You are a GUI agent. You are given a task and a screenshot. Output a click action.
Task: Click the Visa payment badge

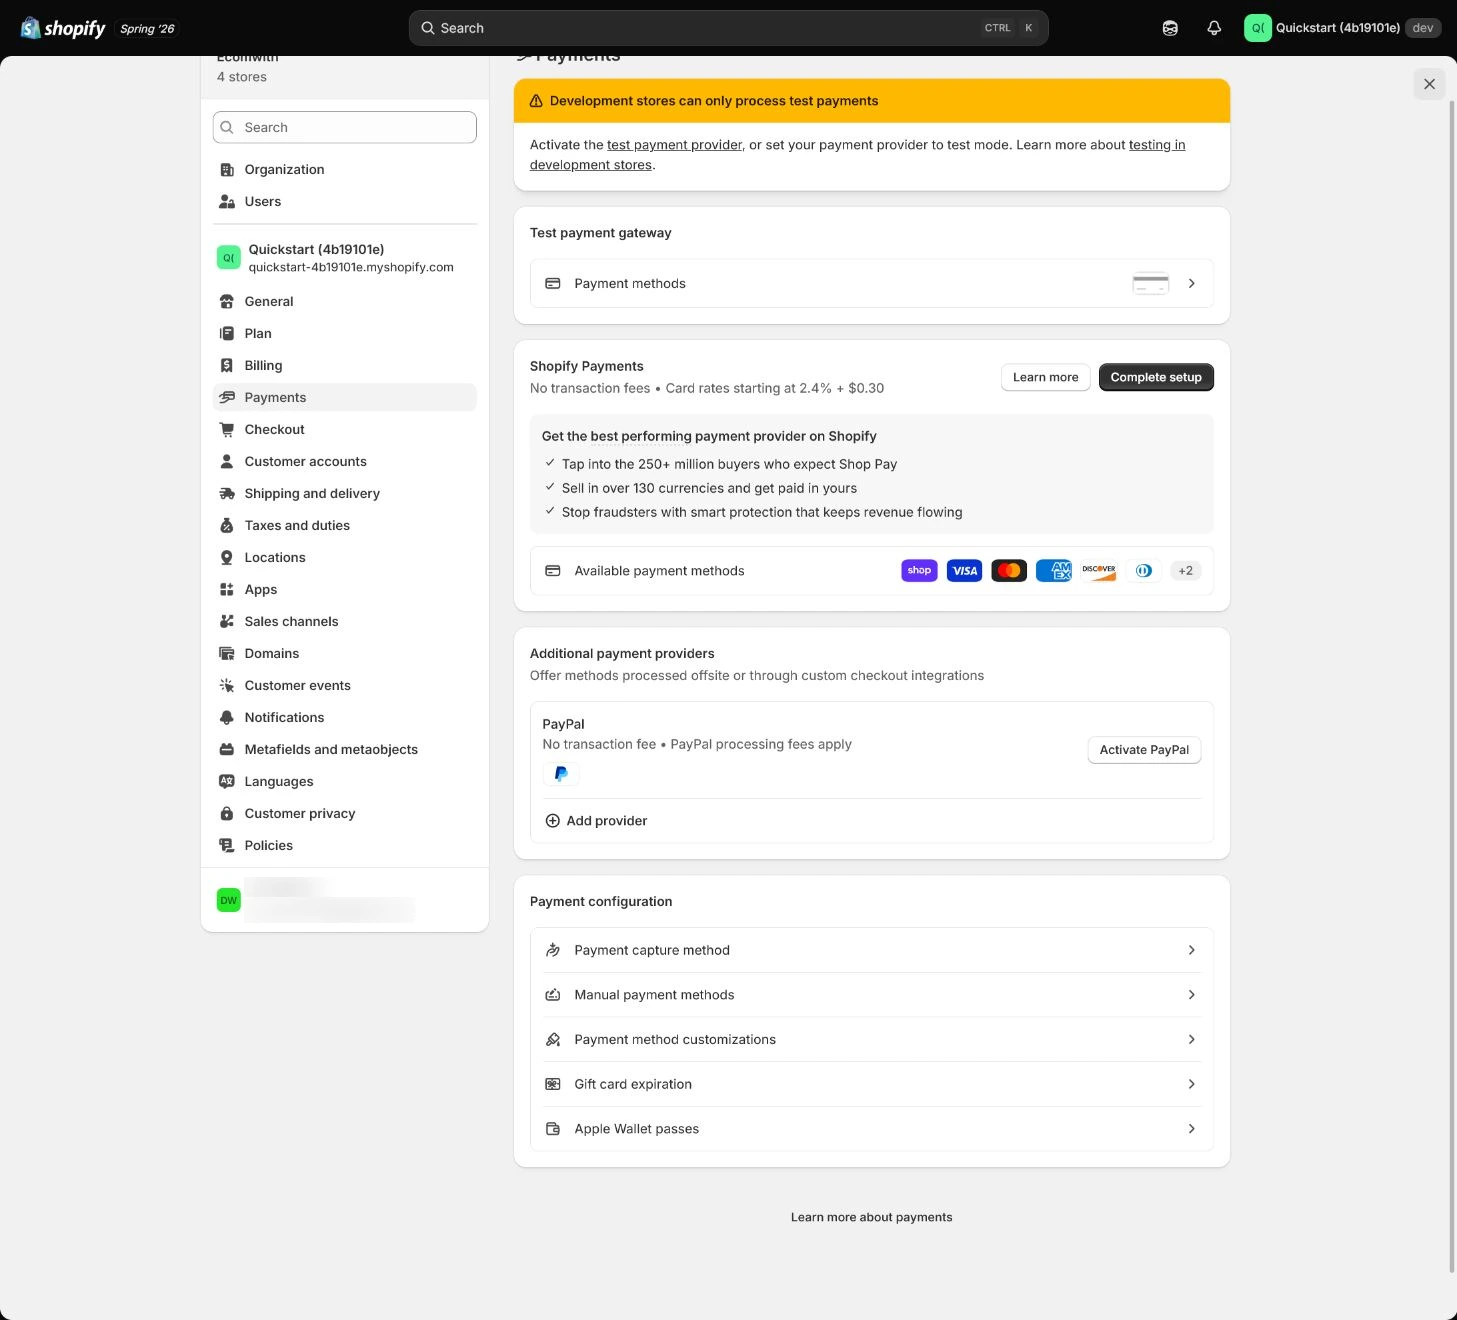(x=964, y=571)
